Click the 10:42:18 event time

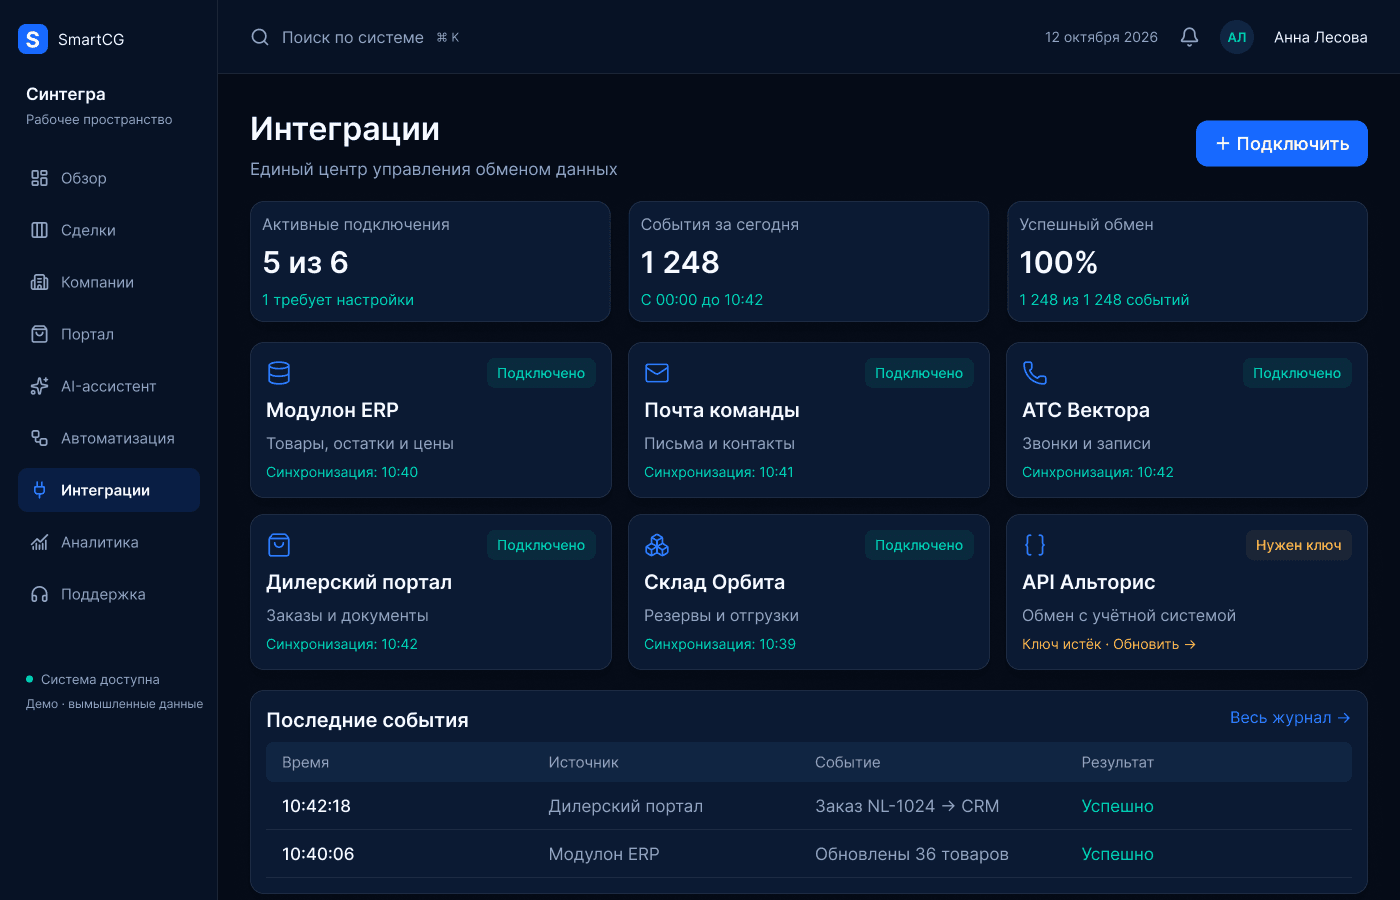tap(316, 806)
